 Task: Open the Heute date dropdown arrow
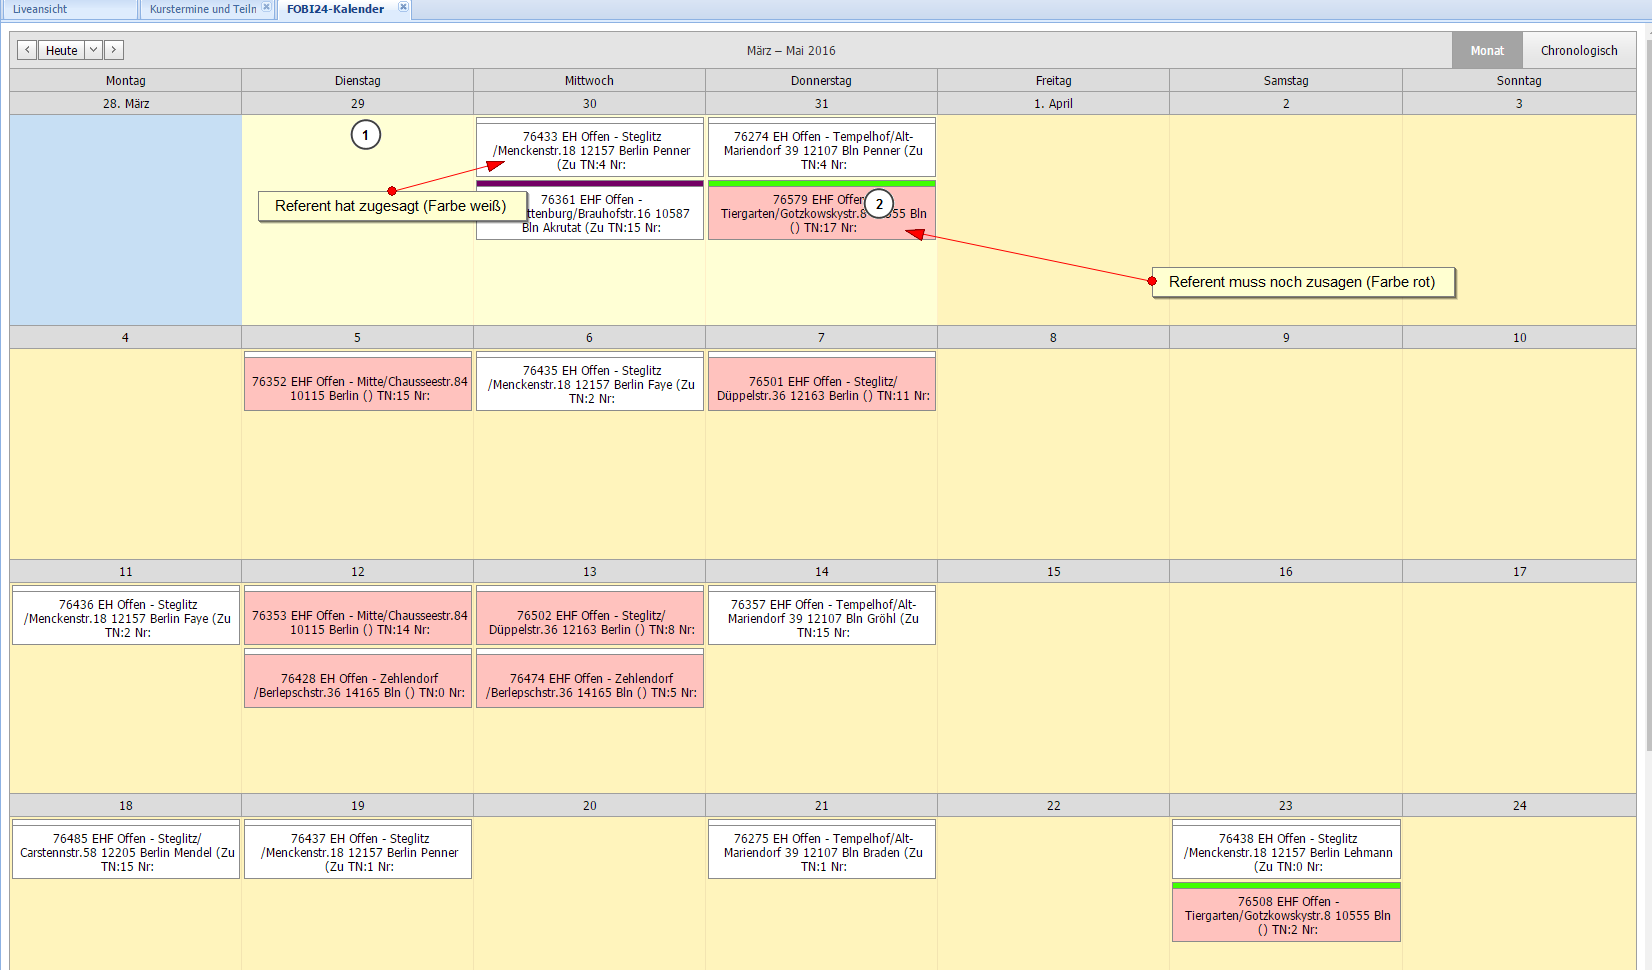[x=93, y=50]
